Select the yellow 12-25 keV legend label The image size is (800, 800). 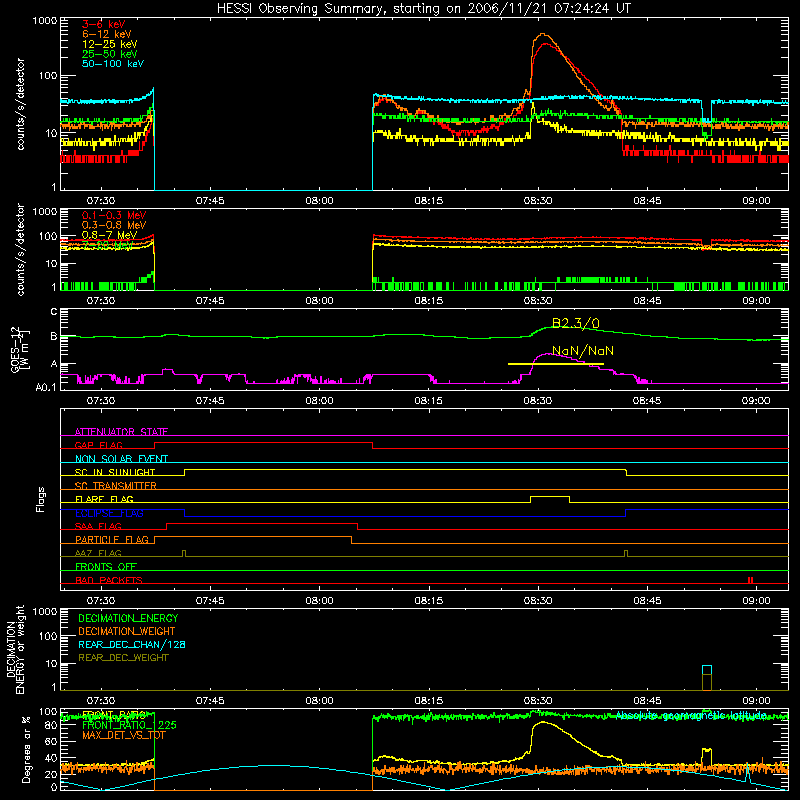coord(110,44)
